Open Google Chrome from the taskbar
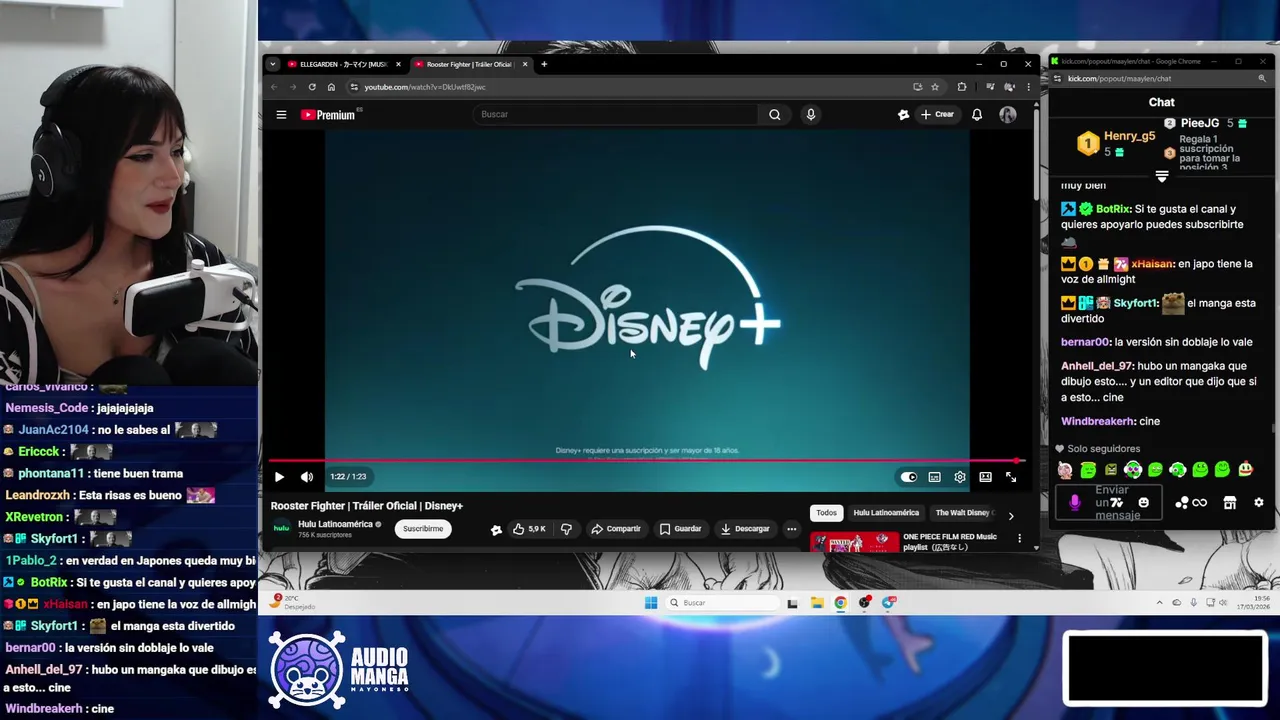Screen dimensions: 1280x720 (x=840, y=602)
